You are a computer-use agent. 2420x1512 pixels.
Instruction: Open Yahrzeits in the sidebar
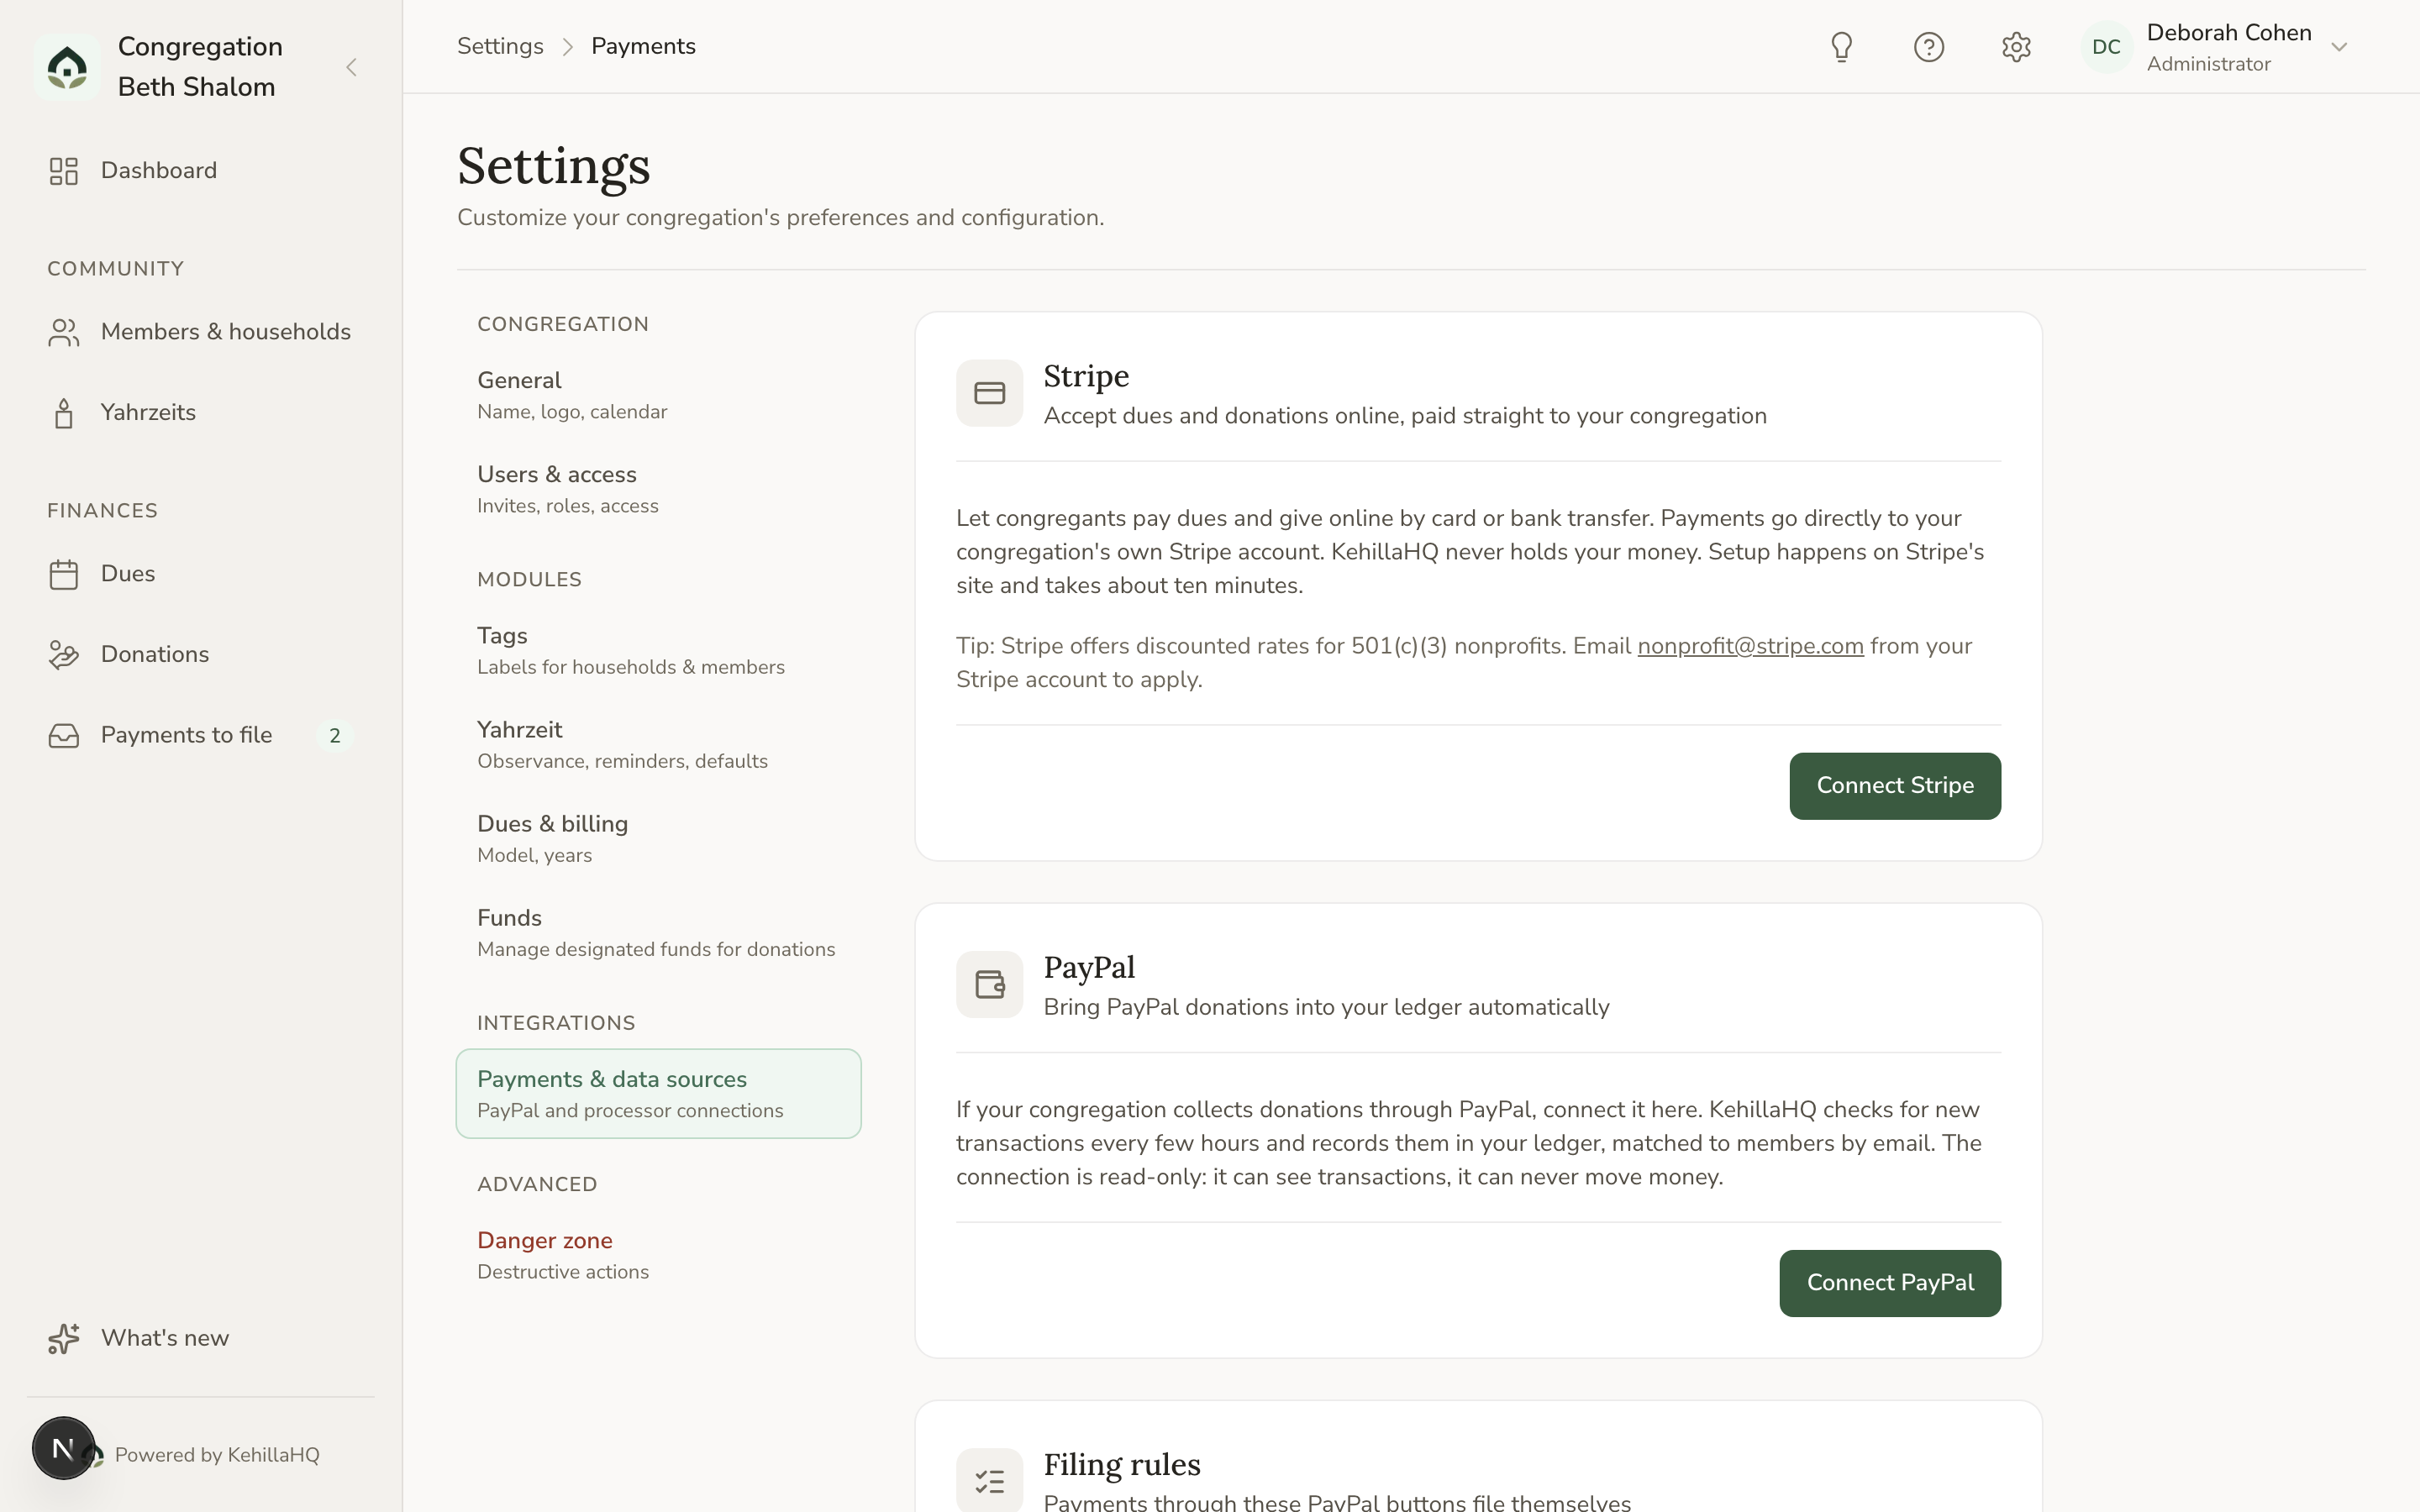click(x=200, y=413)
